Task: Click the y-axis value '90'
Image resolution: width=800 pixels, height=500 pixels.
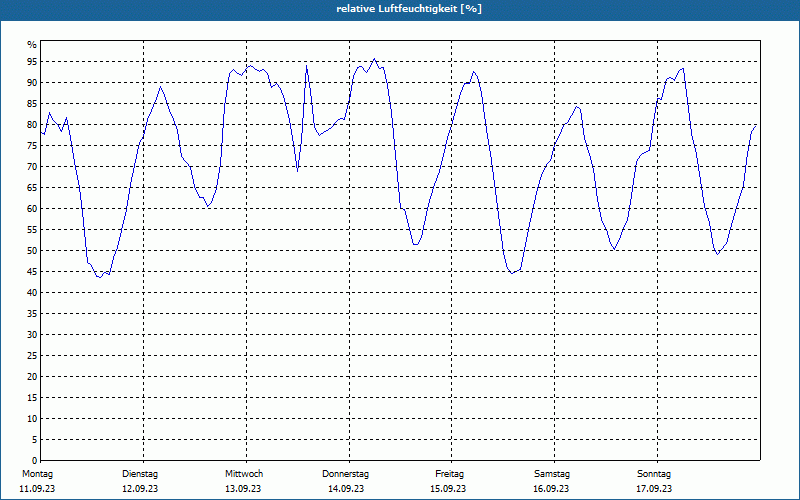Action: click(32, 83)
